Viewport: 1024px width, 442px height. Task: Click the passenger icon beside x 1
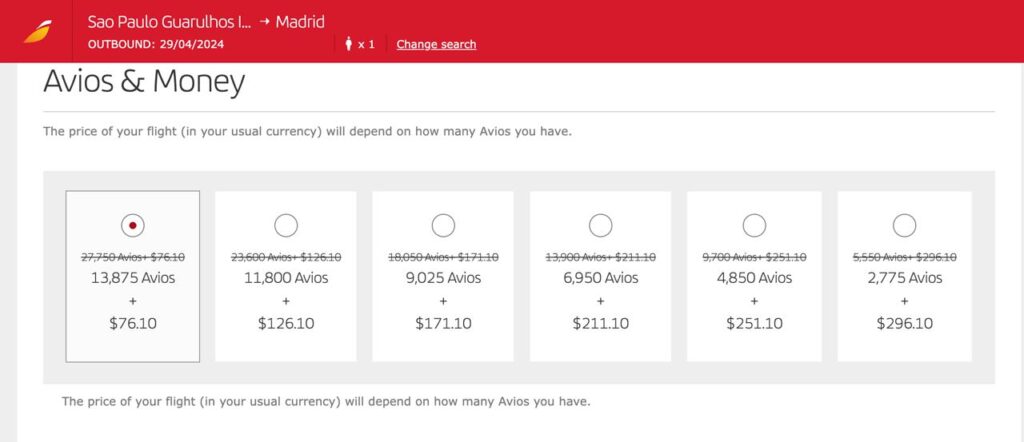click(349, 44)
